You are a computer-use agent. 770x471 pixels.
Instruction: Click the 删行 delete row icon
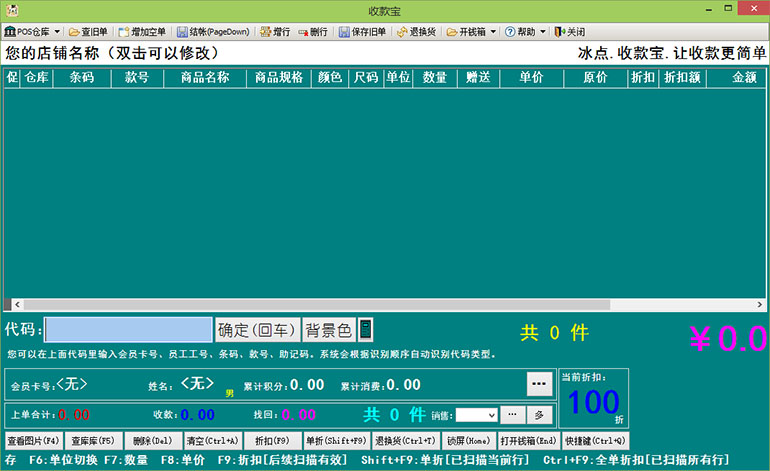312,32
